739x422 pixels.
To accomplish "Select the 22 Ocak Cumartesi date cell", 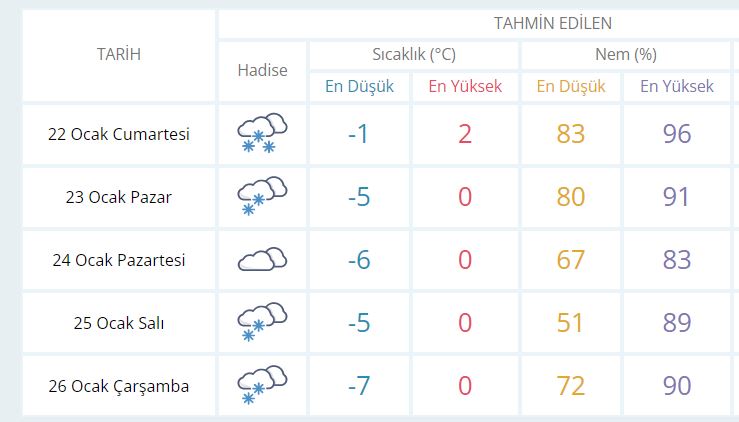I will pyautogui.click(x=119, y=134).
